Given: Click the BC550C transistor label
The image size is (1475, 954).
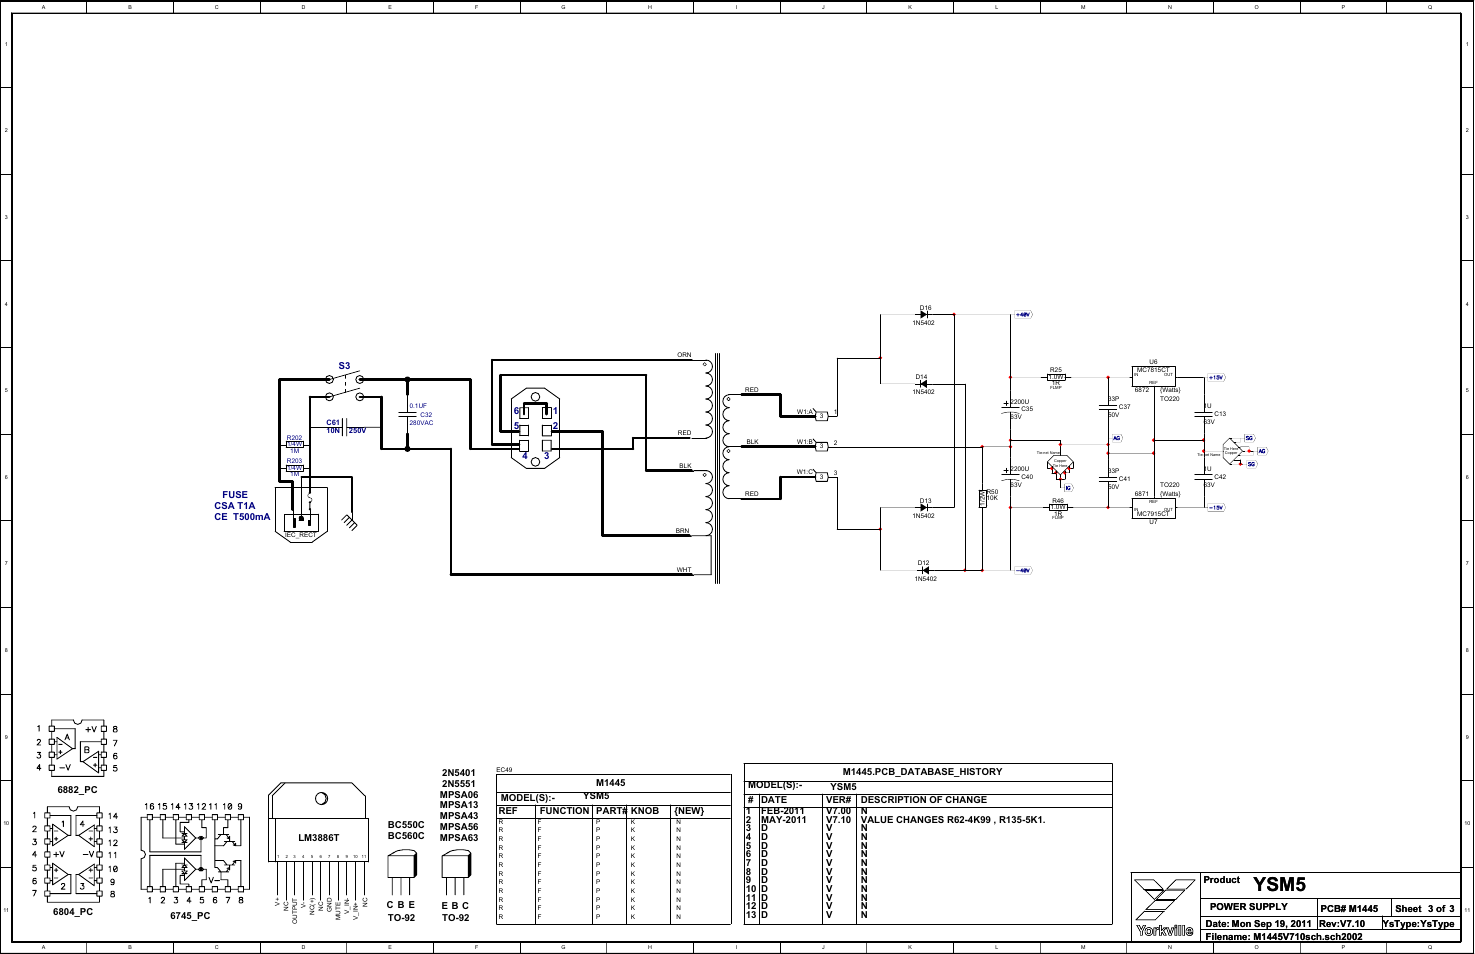Looking at the screenshot, I should pyautogui.click(x=406, y=825).
